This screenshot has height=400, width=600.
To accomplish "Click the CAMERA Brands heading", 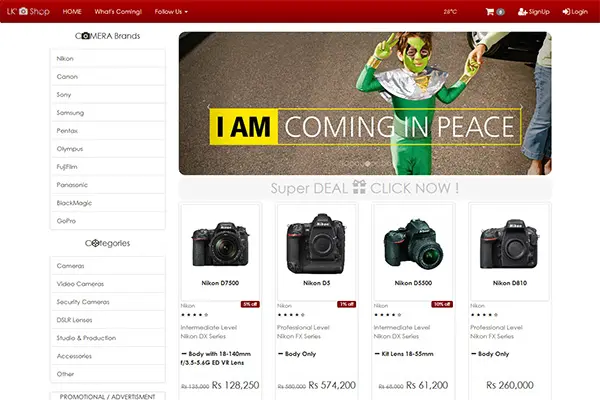I will 108,36.
